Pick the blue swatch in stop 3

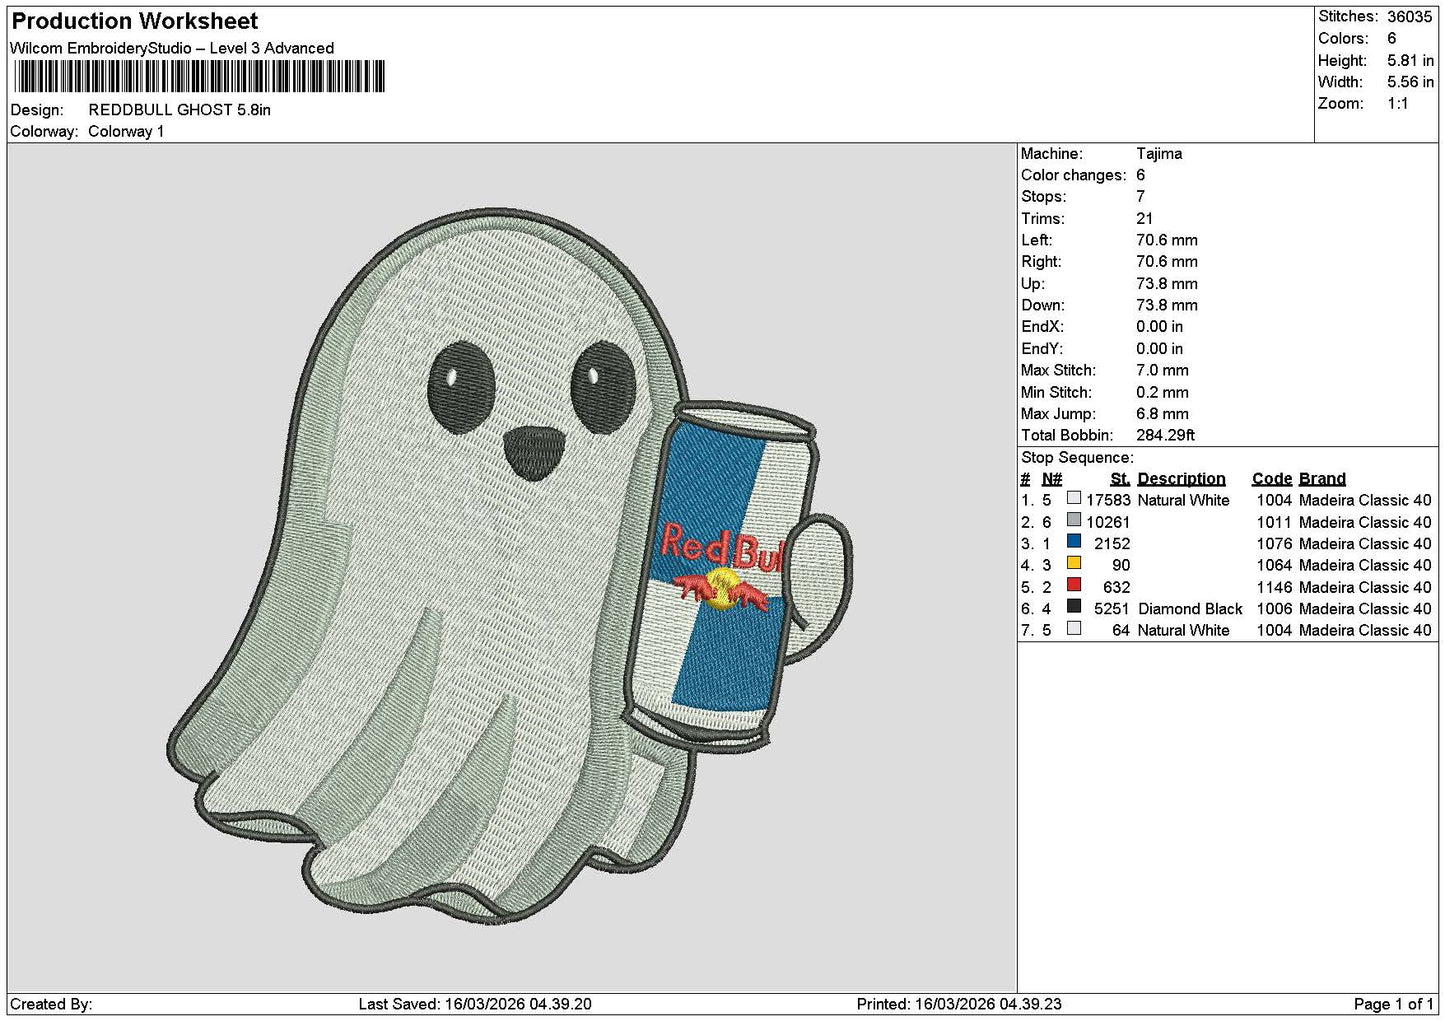coord(1073,542)
